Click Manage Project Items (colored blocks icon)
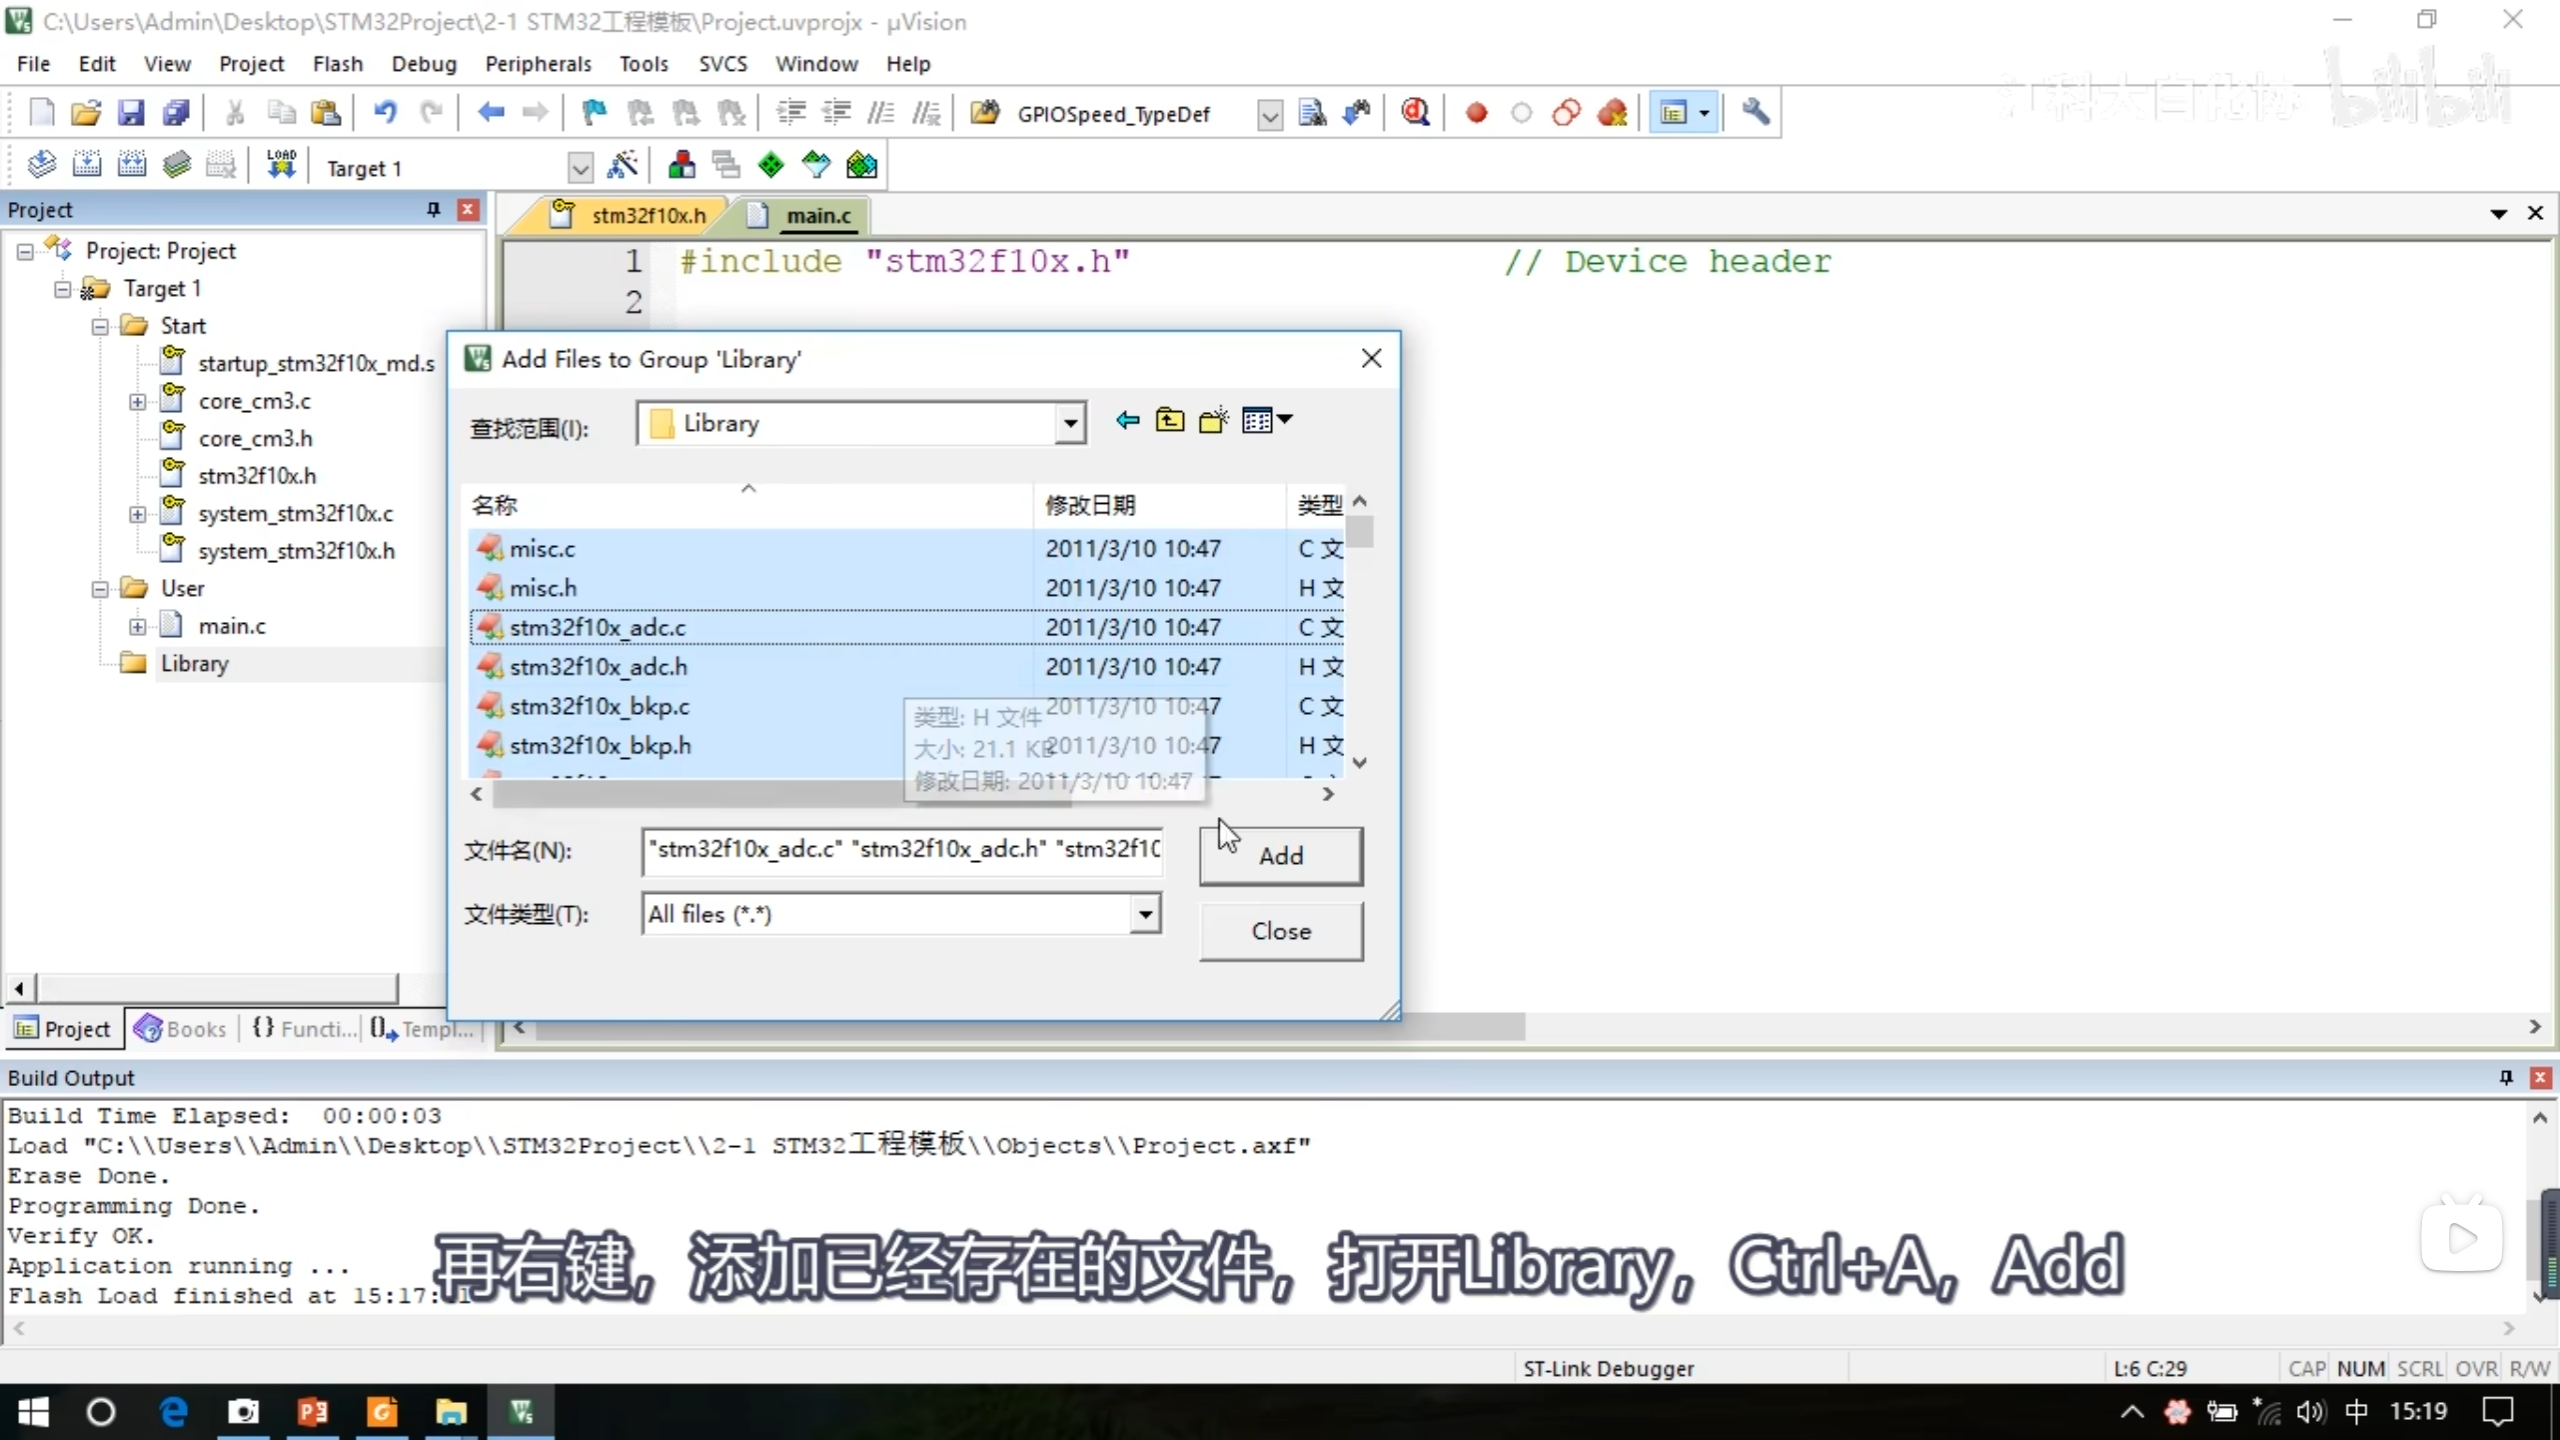Viewport: 2560px width, 1440px height. [682, 166]
